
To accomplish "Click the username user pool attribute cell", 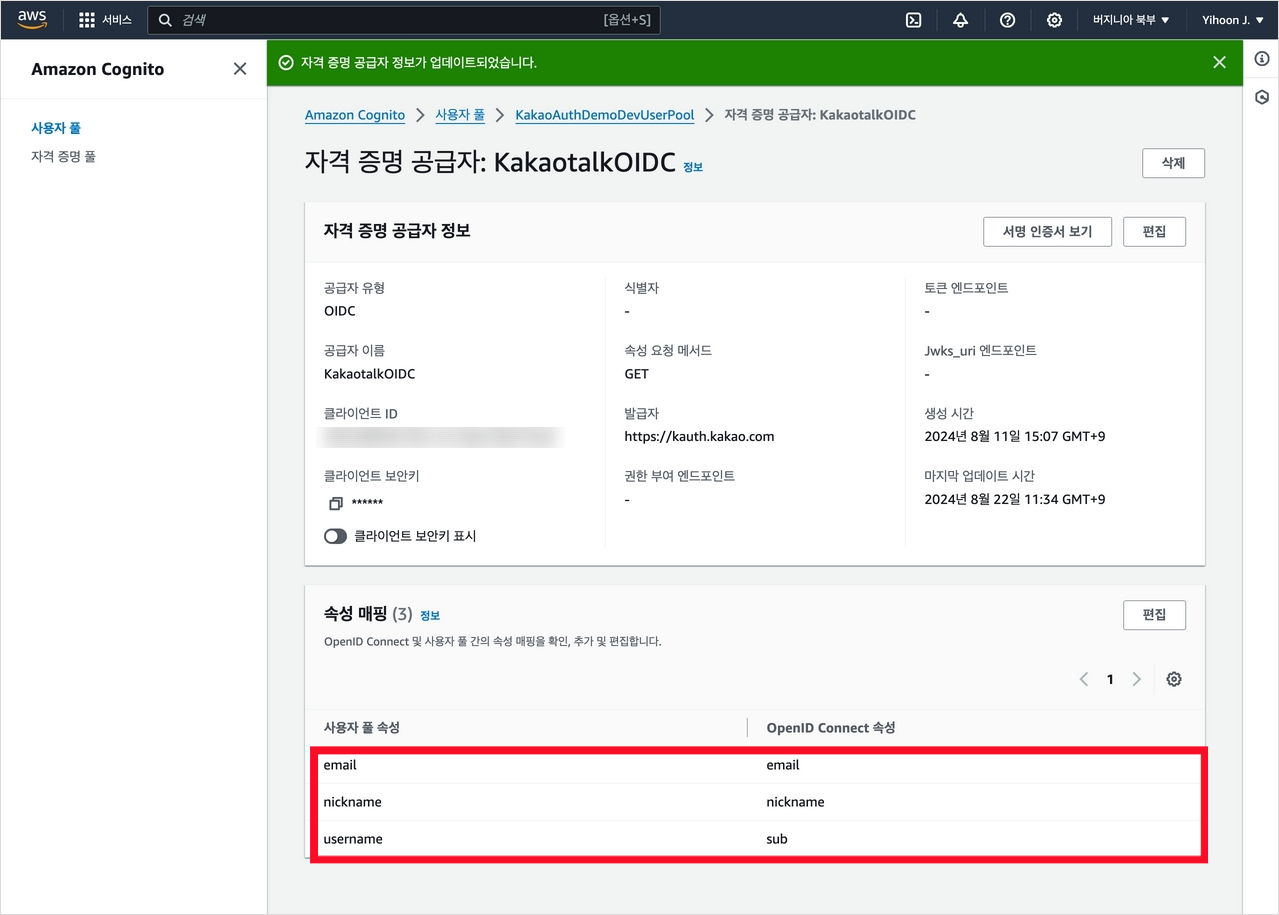I will [x=353, y=839].
